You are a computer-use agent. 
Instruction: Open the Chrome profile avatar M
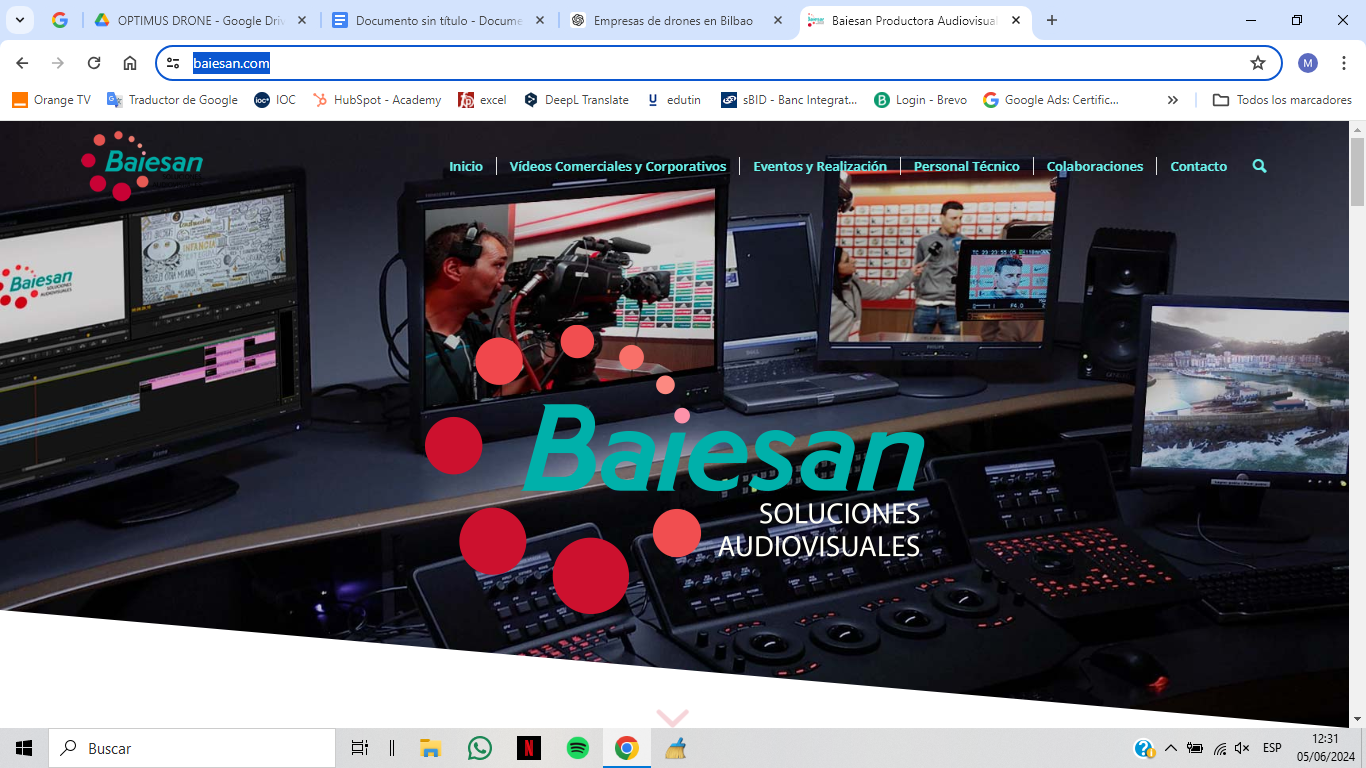(1308, 63)
